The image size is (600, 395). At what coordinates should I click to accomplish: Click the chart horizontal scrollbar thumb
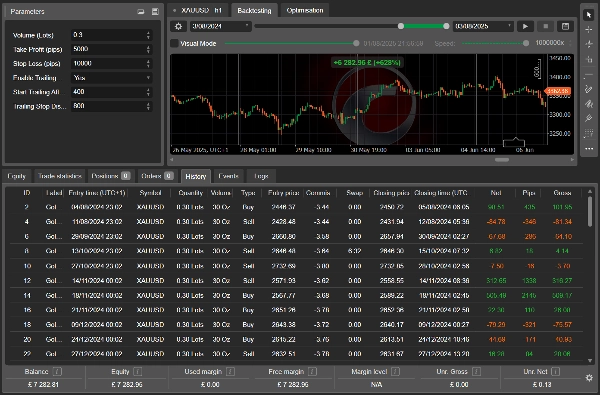pos(502,160)
